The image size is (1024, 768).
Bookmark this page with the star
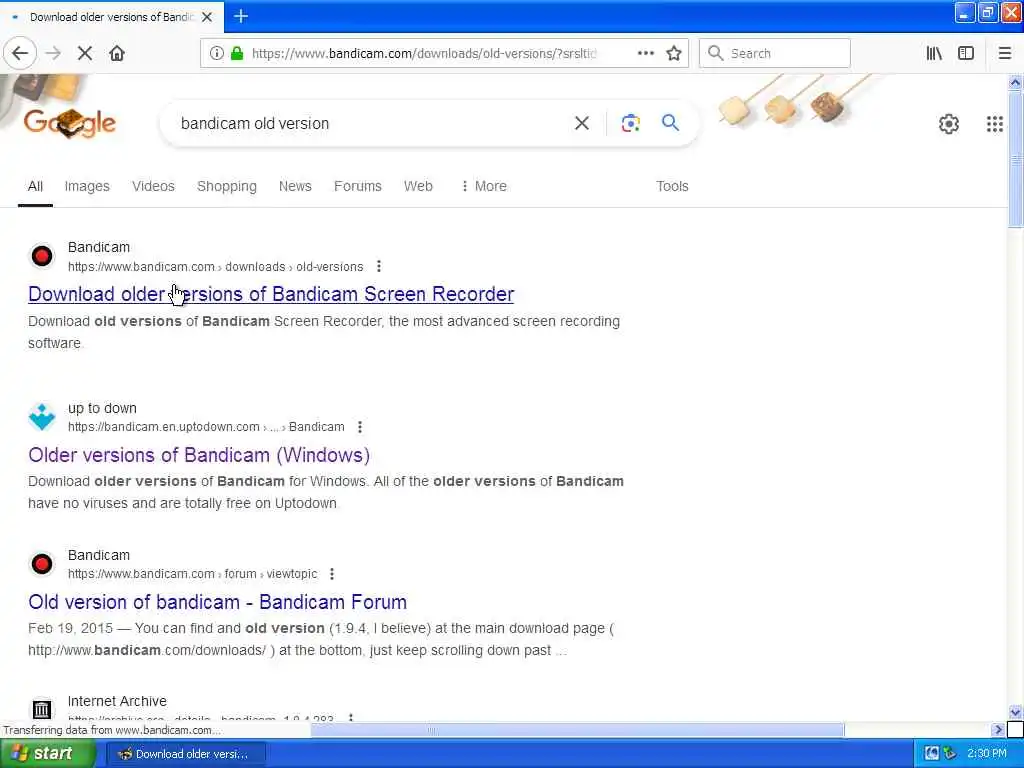click(x=674, y=54)
